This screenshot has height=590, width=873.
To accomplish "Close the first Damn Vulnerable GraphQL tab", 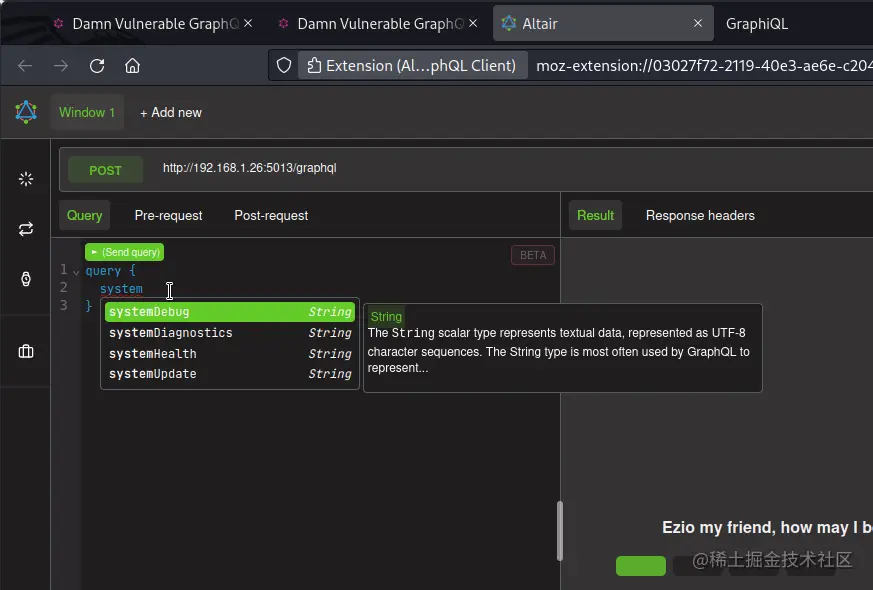I will pos(248,23).
